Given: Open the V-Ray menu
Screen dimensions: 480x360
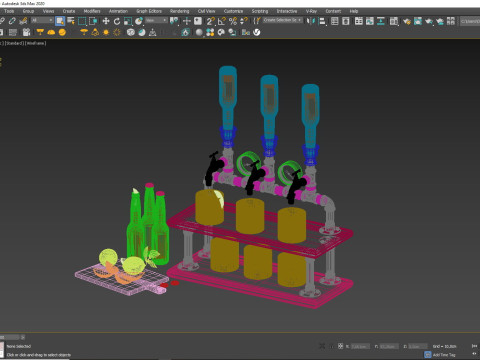Looking at the screenshot, I should (311, 11).
